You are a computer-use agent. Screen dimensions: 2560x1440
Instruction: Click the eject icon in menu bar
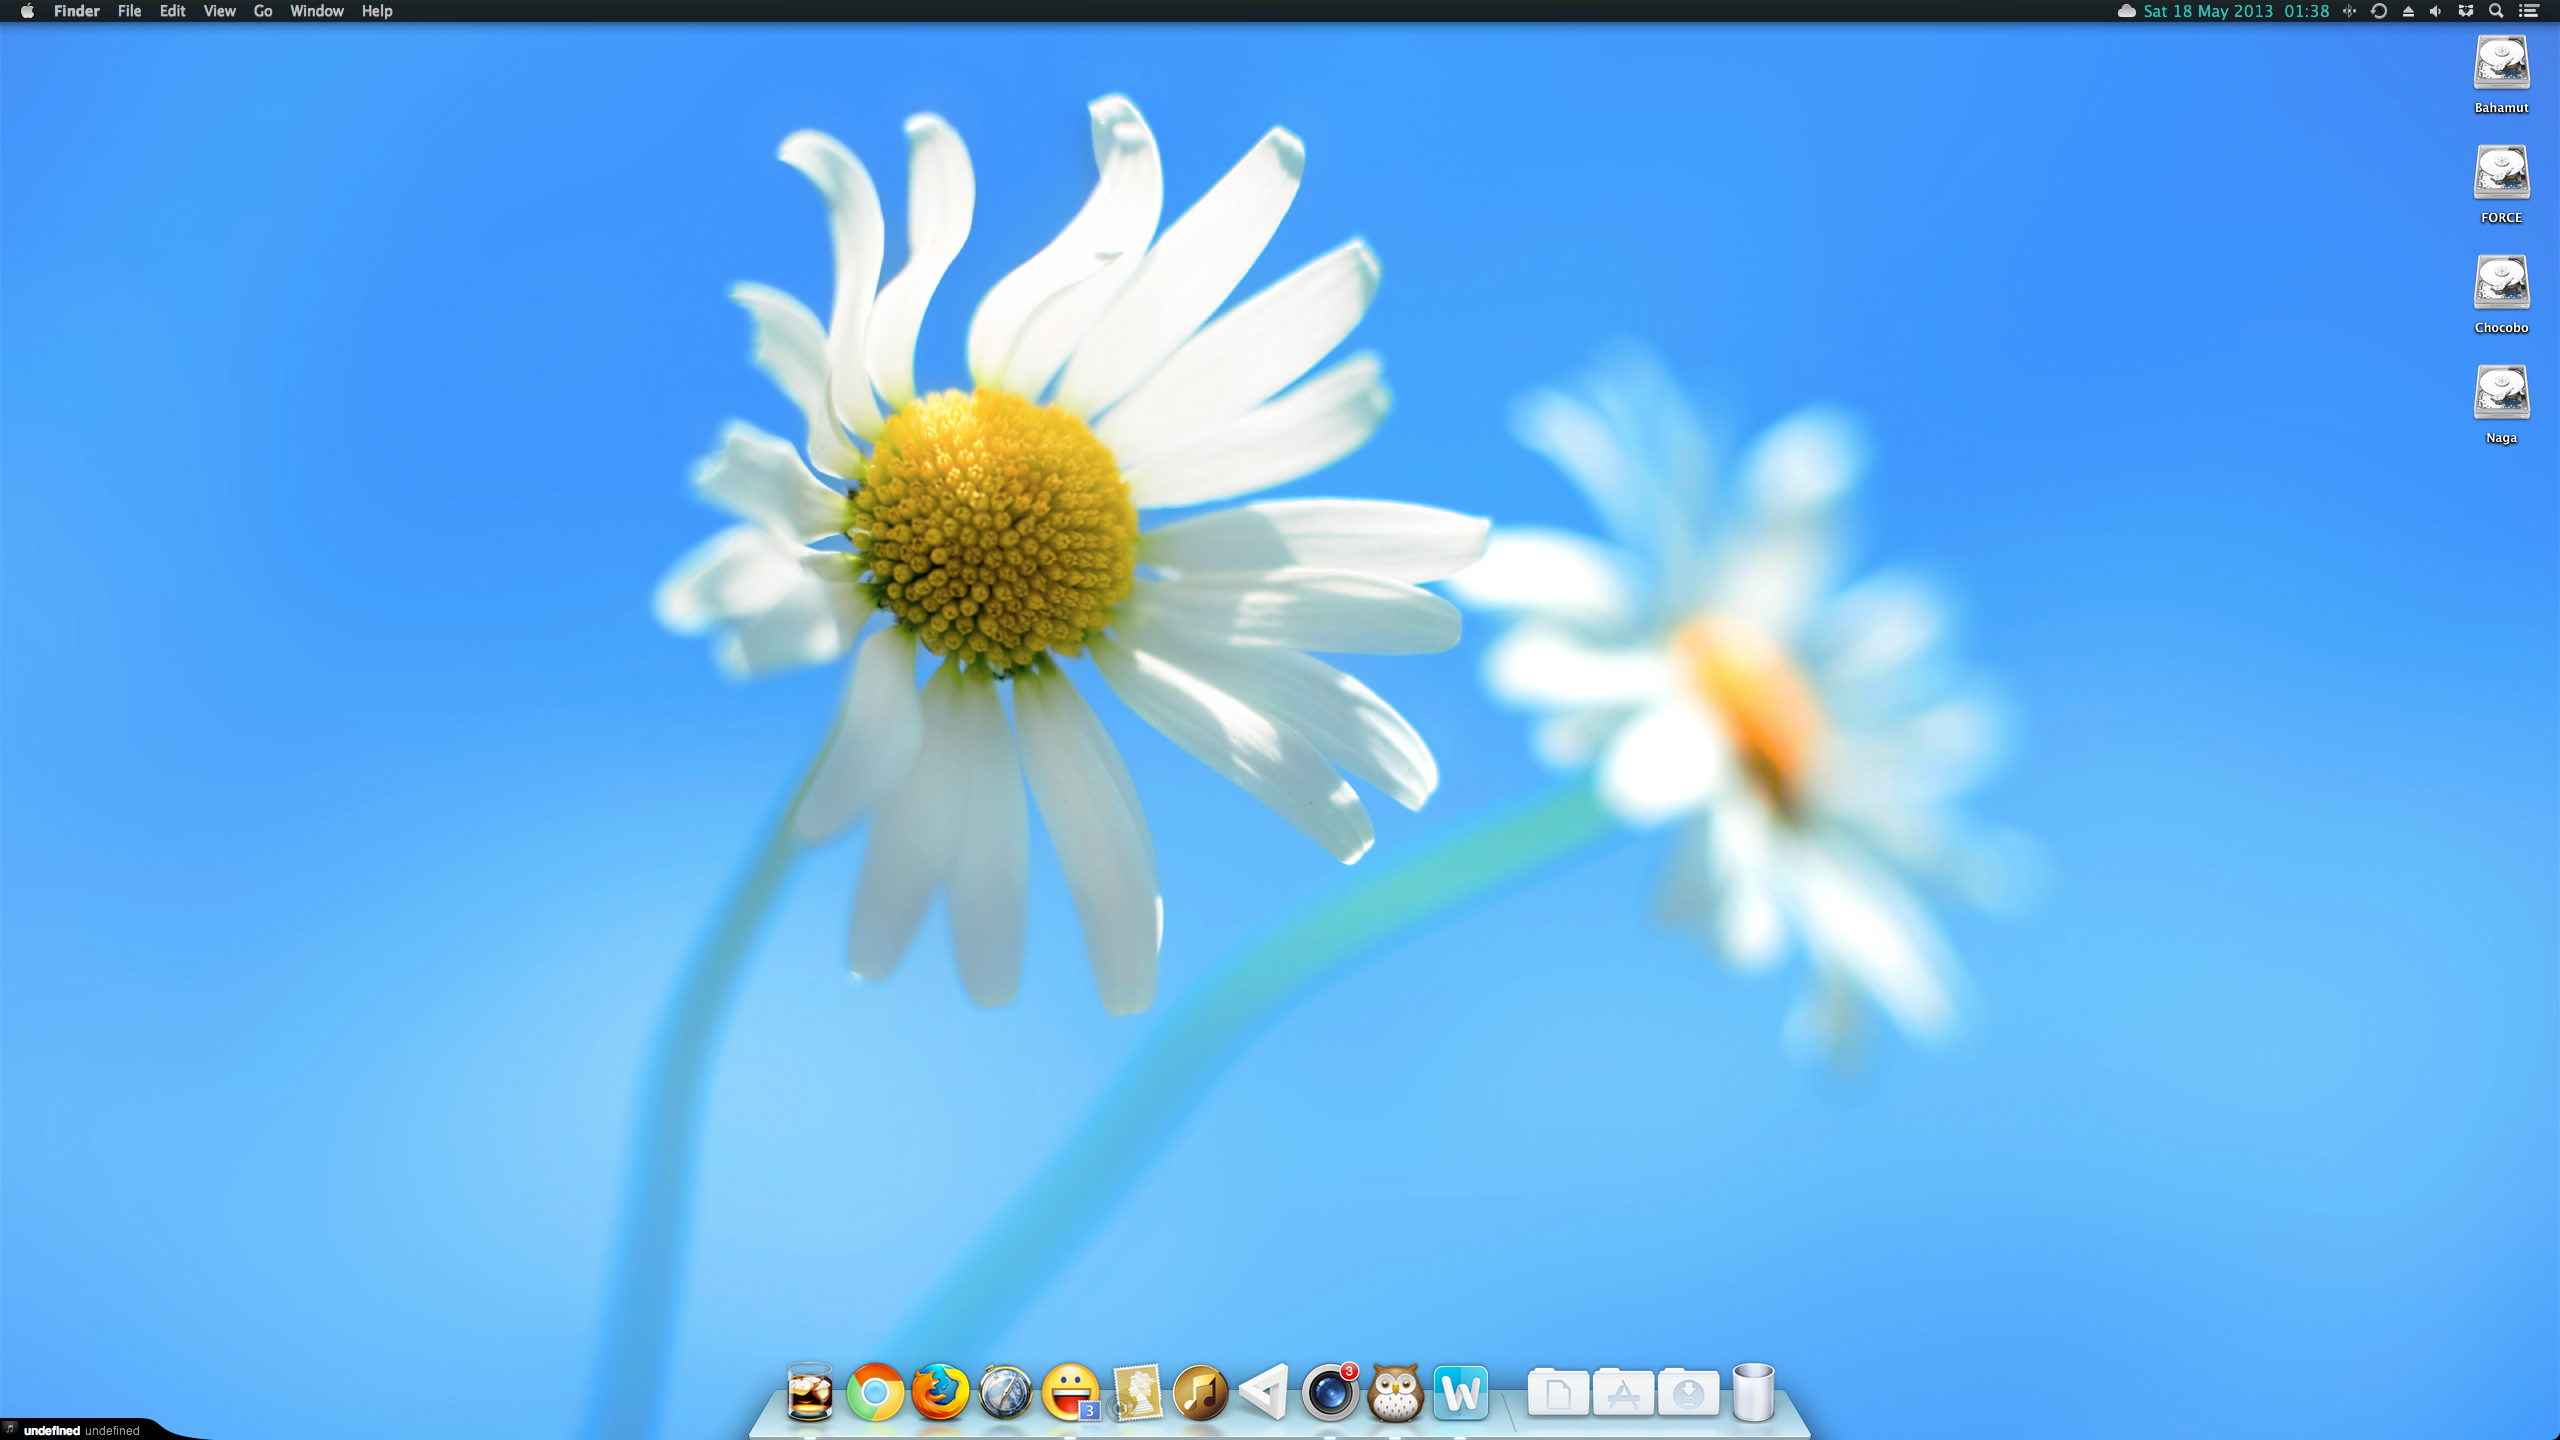tap(2408, 11)
